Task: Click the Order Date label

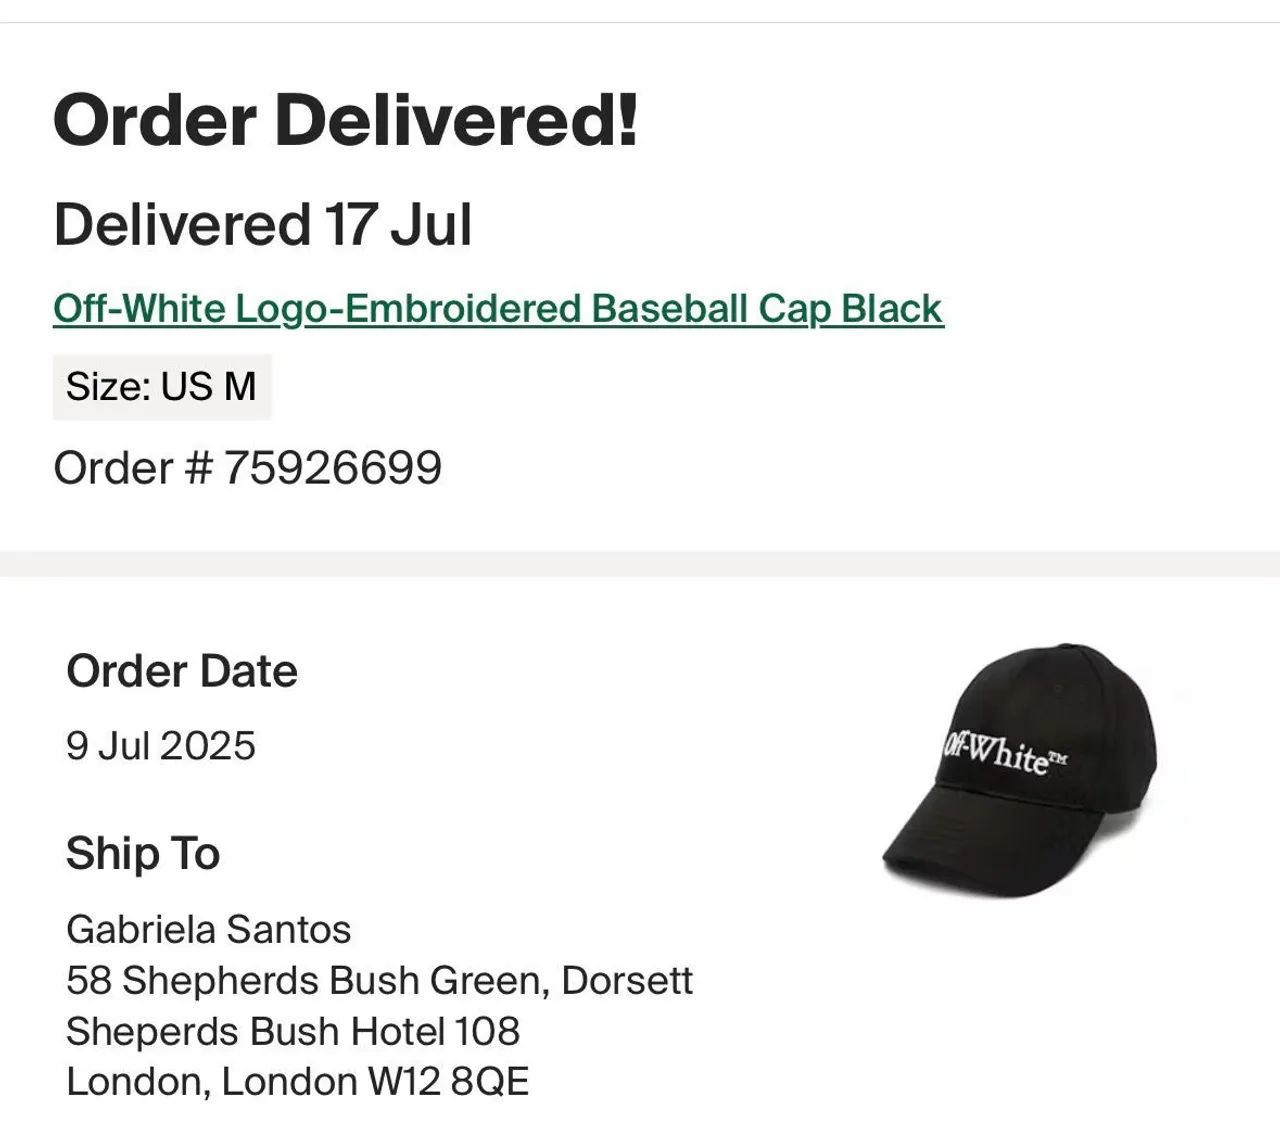Action: (x=182, y=671)
